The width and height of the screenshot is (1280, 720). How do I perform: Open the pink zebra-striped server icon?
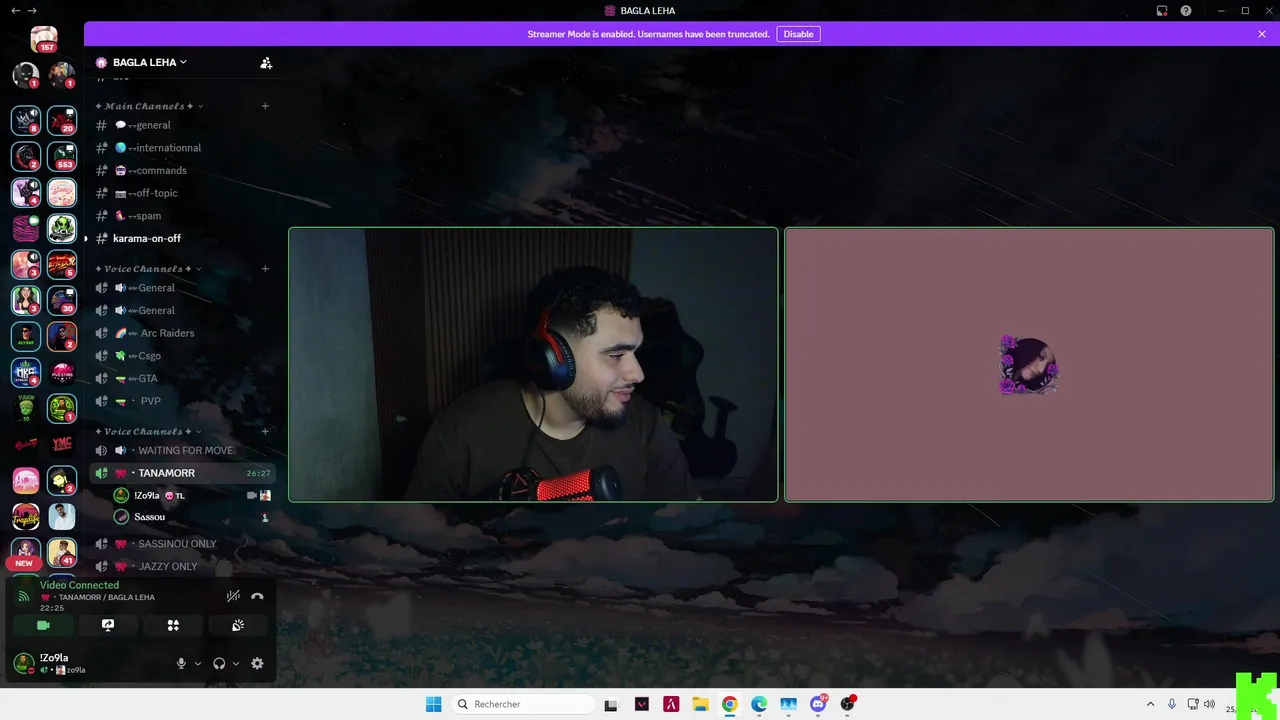26,228
